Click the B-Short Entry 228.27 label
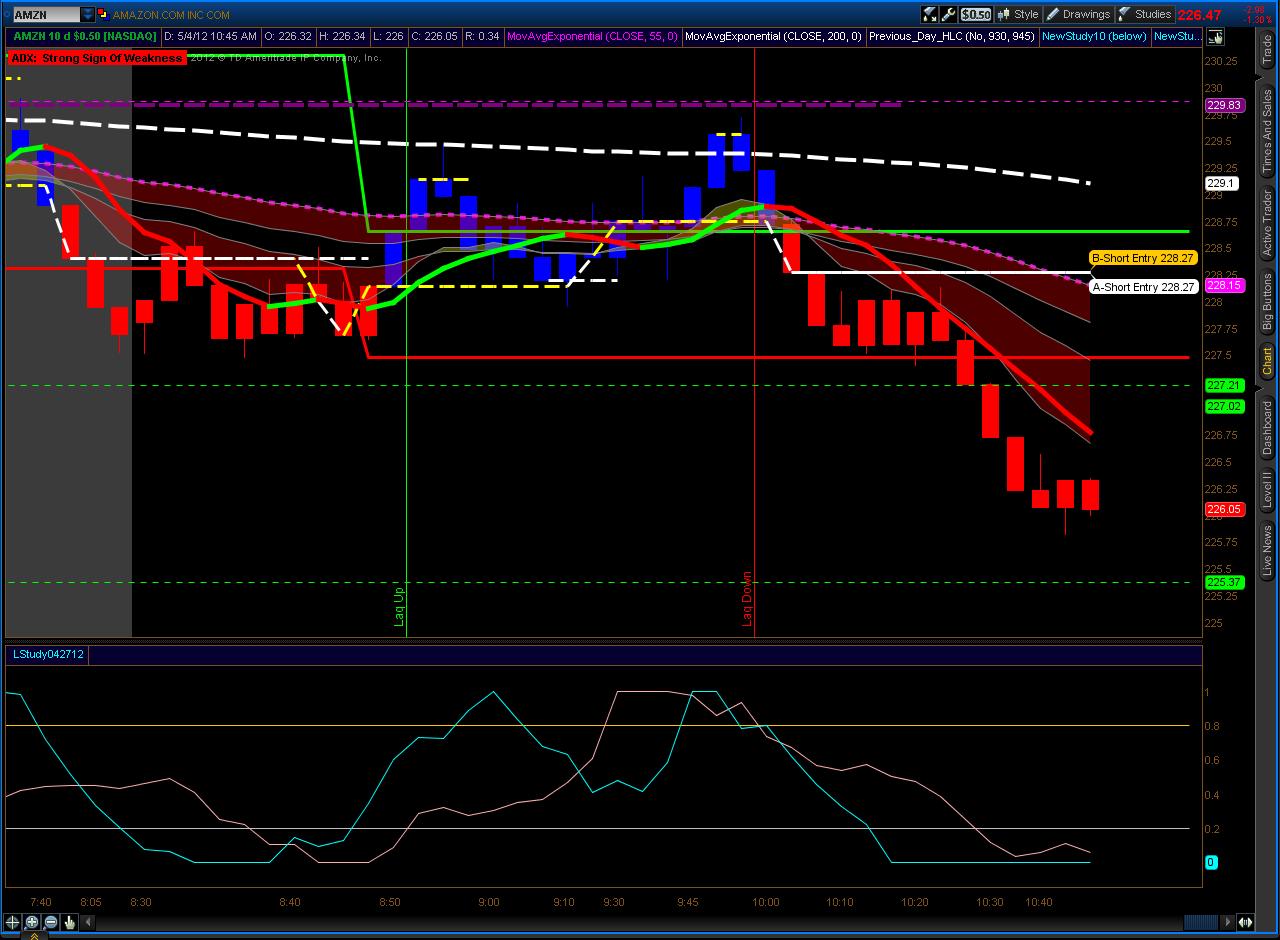Viewport: 1280px width, 940px height. [x=1143, y=258]
